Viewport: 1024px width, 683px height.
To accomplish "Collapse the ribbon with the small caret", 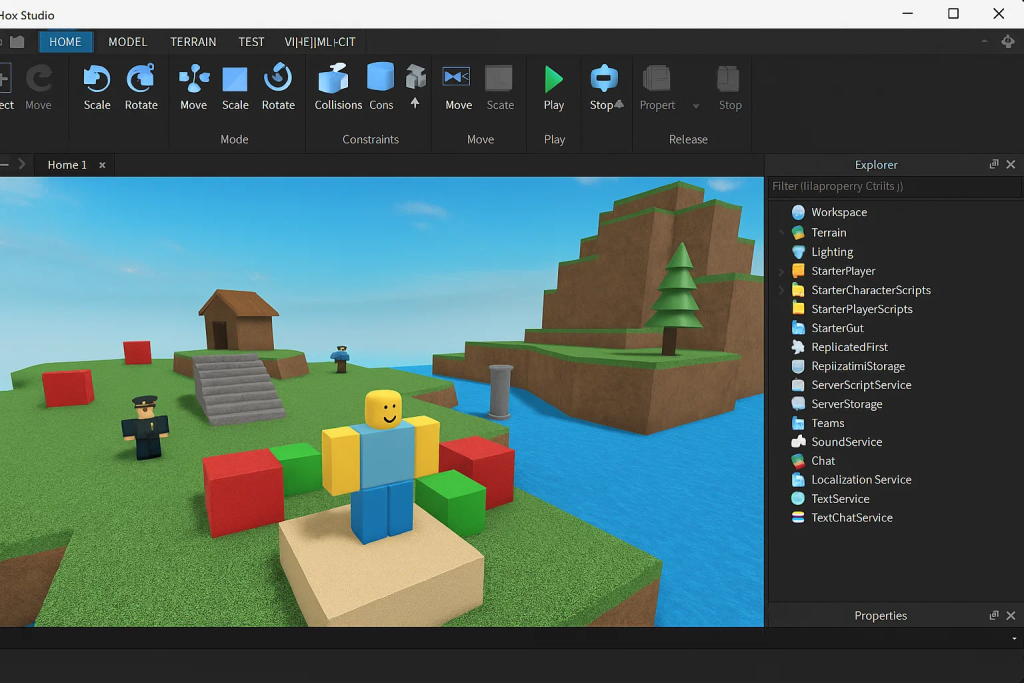I will point(984,42).
